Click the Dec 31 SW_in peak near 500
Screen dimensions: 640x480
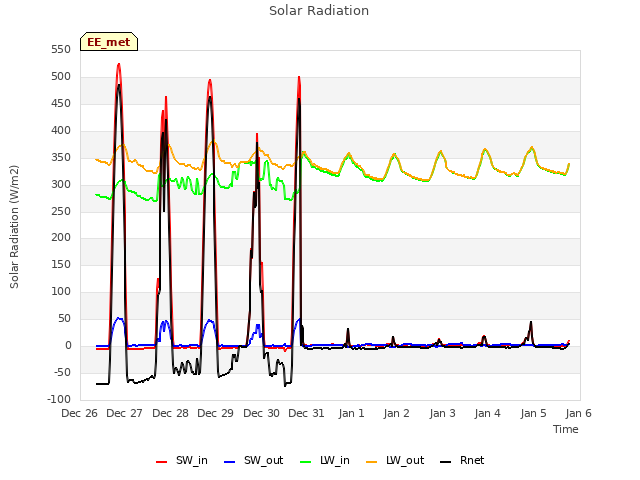coord(299,78)
